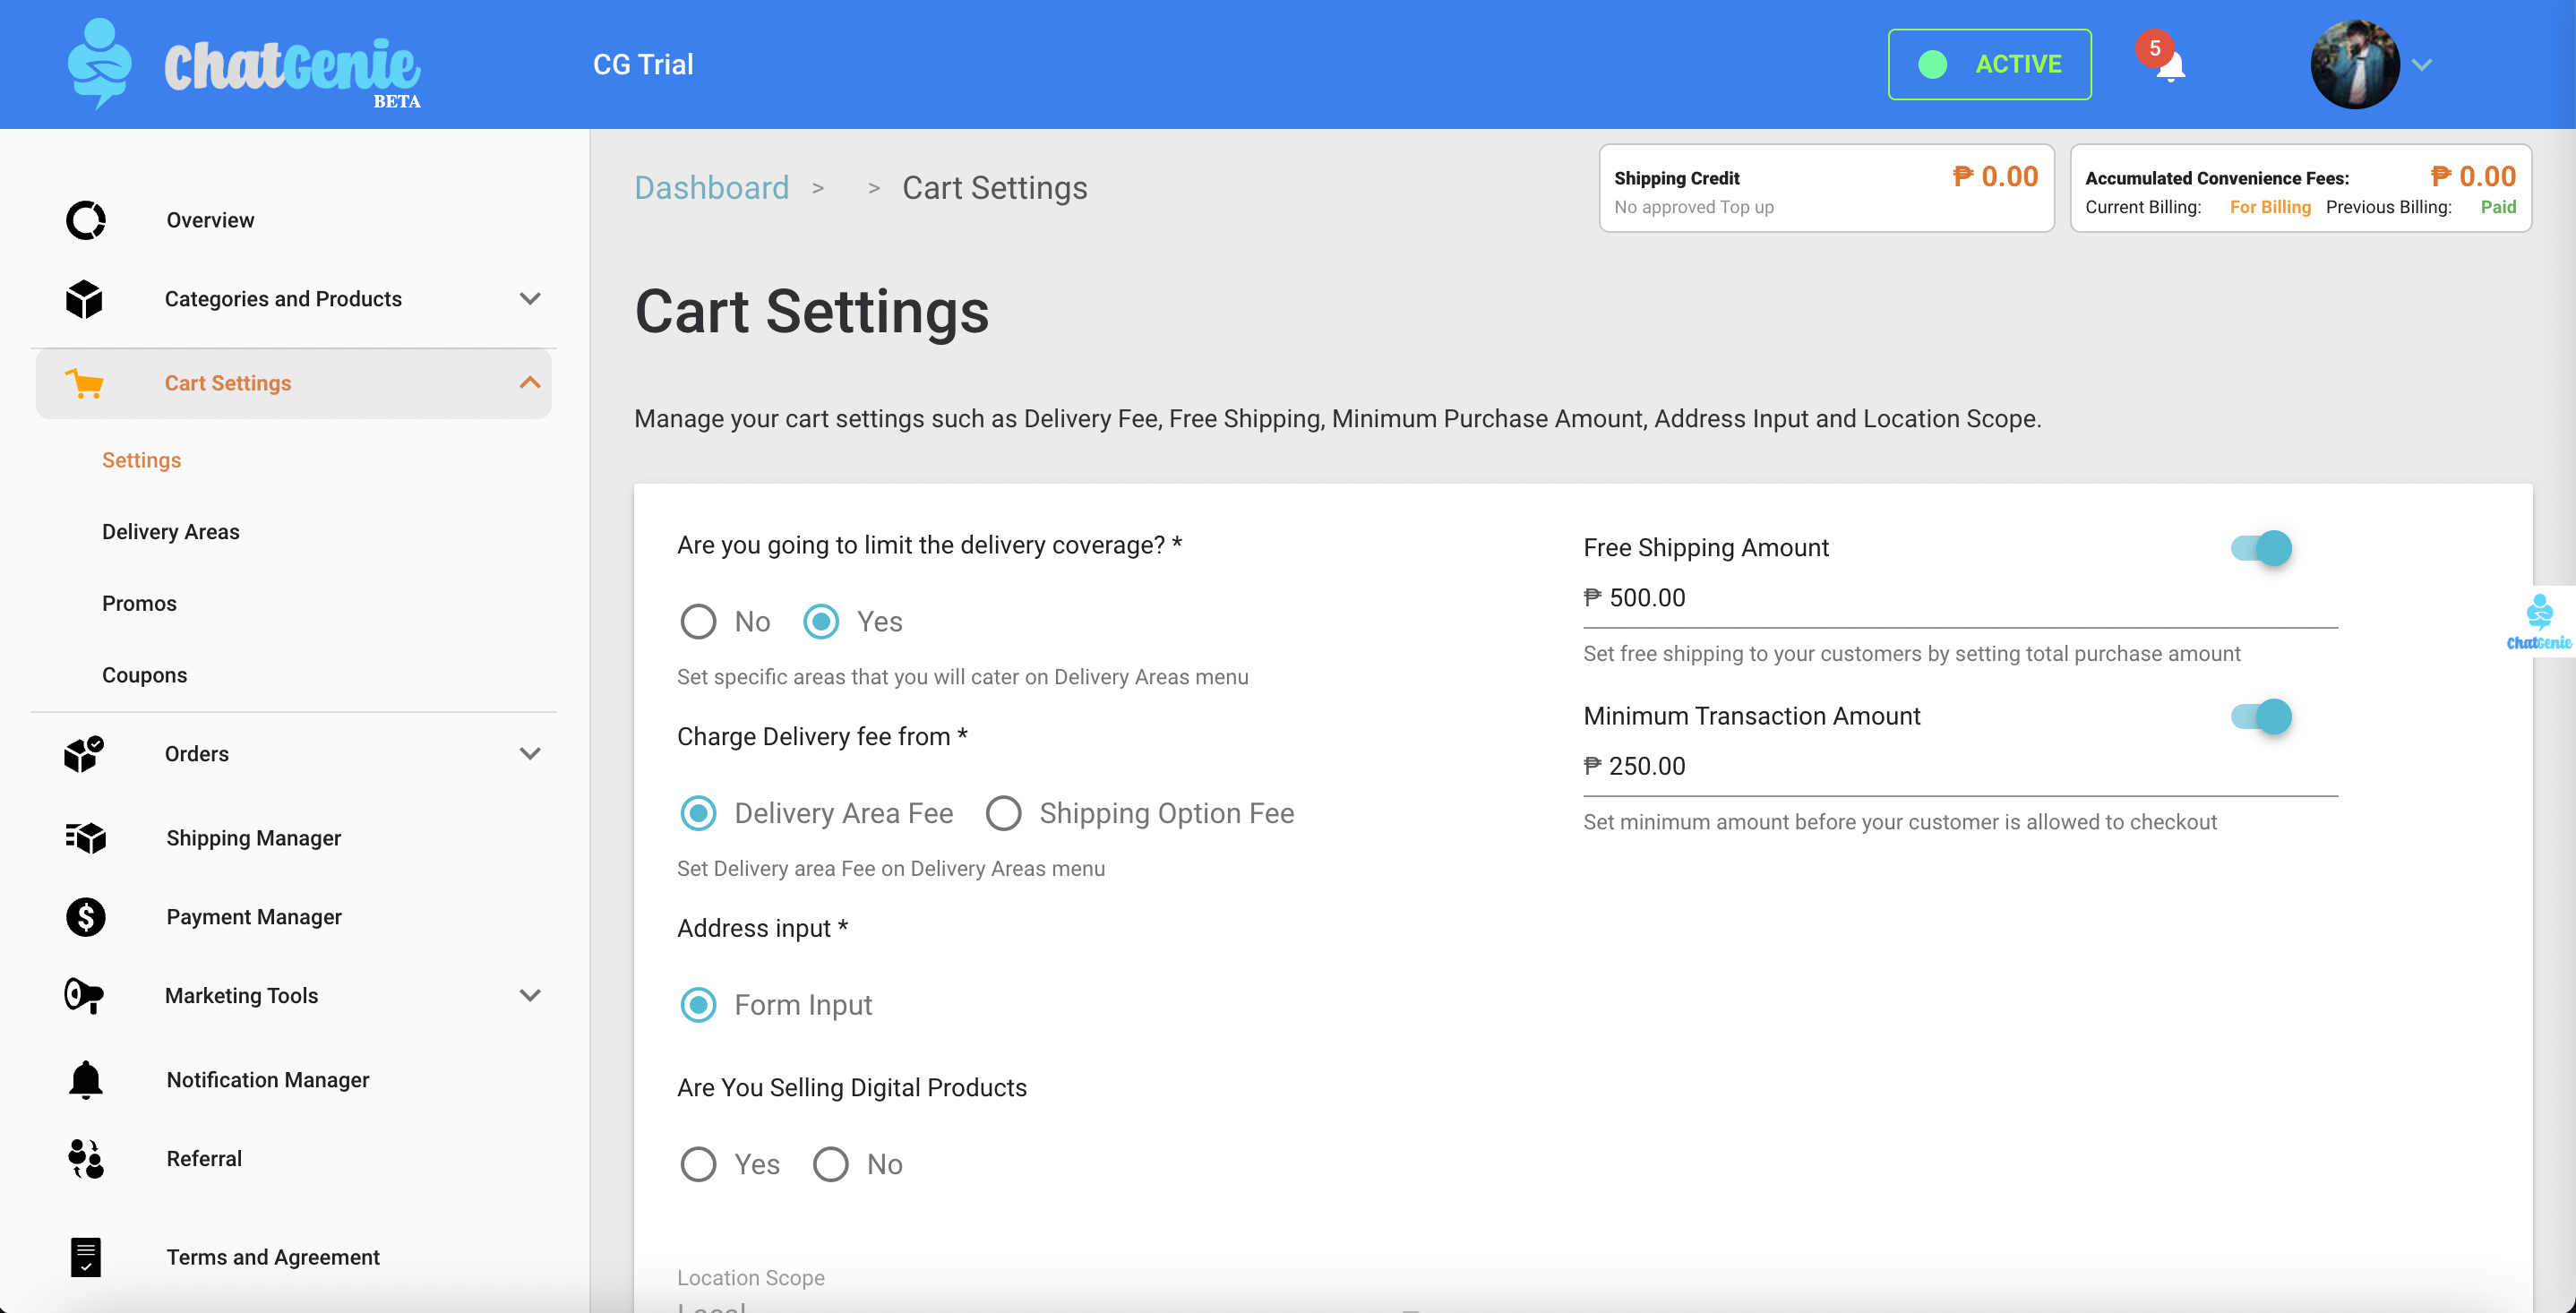Click the Marketing Tools megaphone icon

[84, 996]
